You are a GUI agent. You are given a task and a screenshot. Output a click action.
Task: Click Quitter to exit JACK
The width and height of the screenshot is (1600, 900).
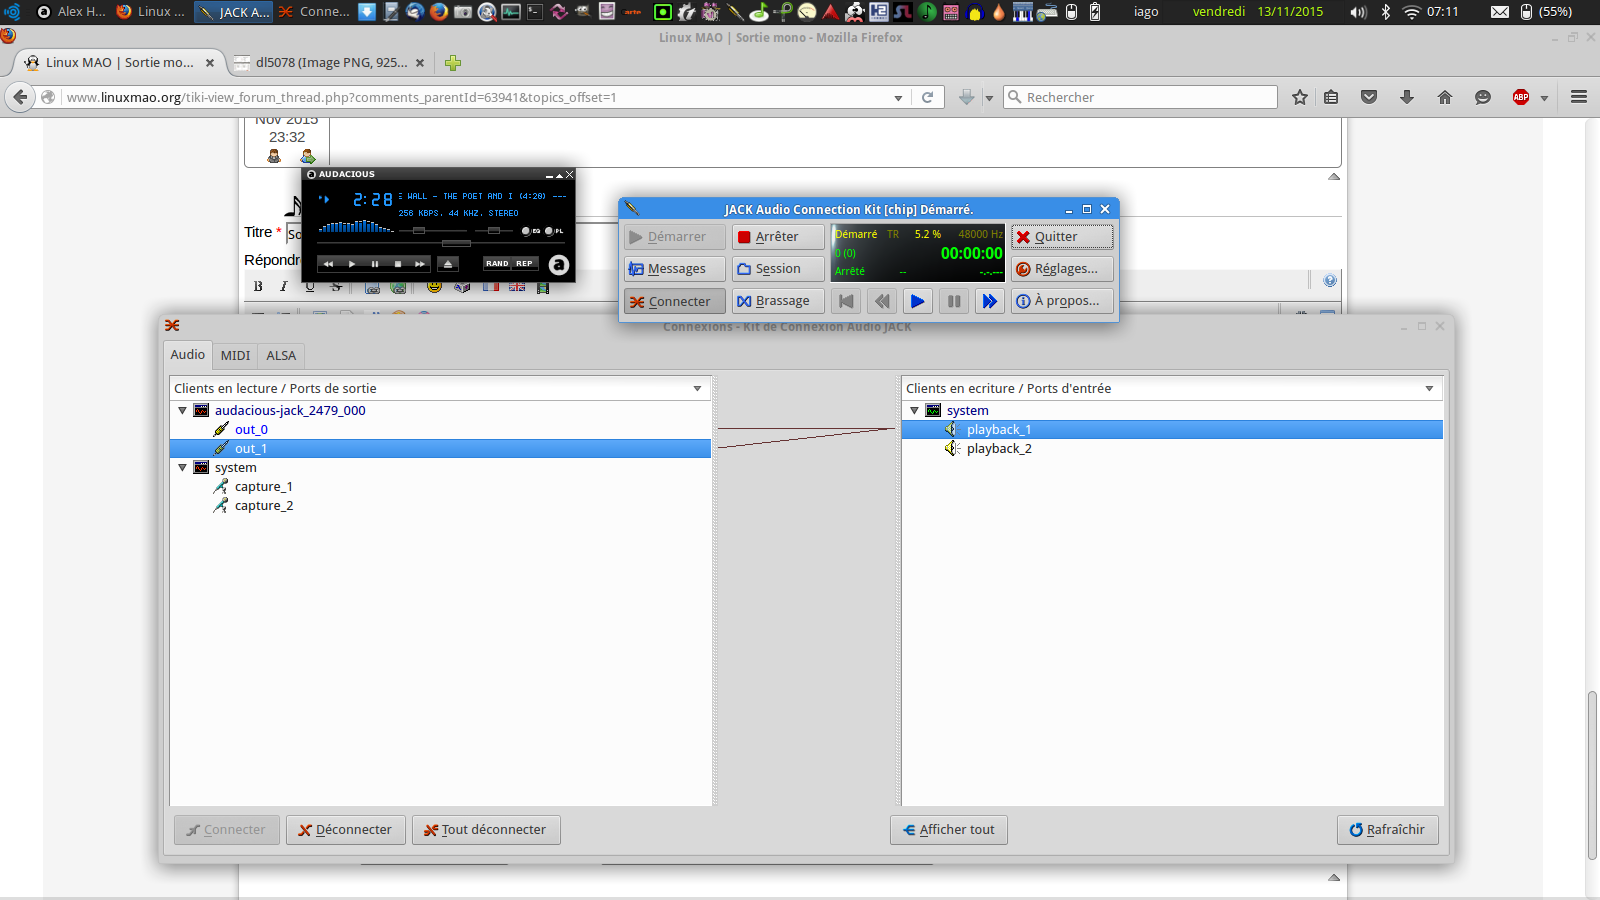click(x=1062, y=237)
